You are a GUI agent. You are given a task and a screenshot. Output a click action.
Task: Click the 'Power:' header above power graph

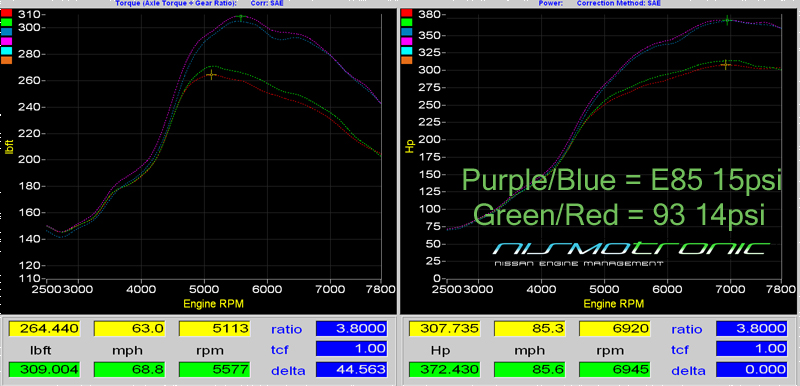(x=551, y=3)
